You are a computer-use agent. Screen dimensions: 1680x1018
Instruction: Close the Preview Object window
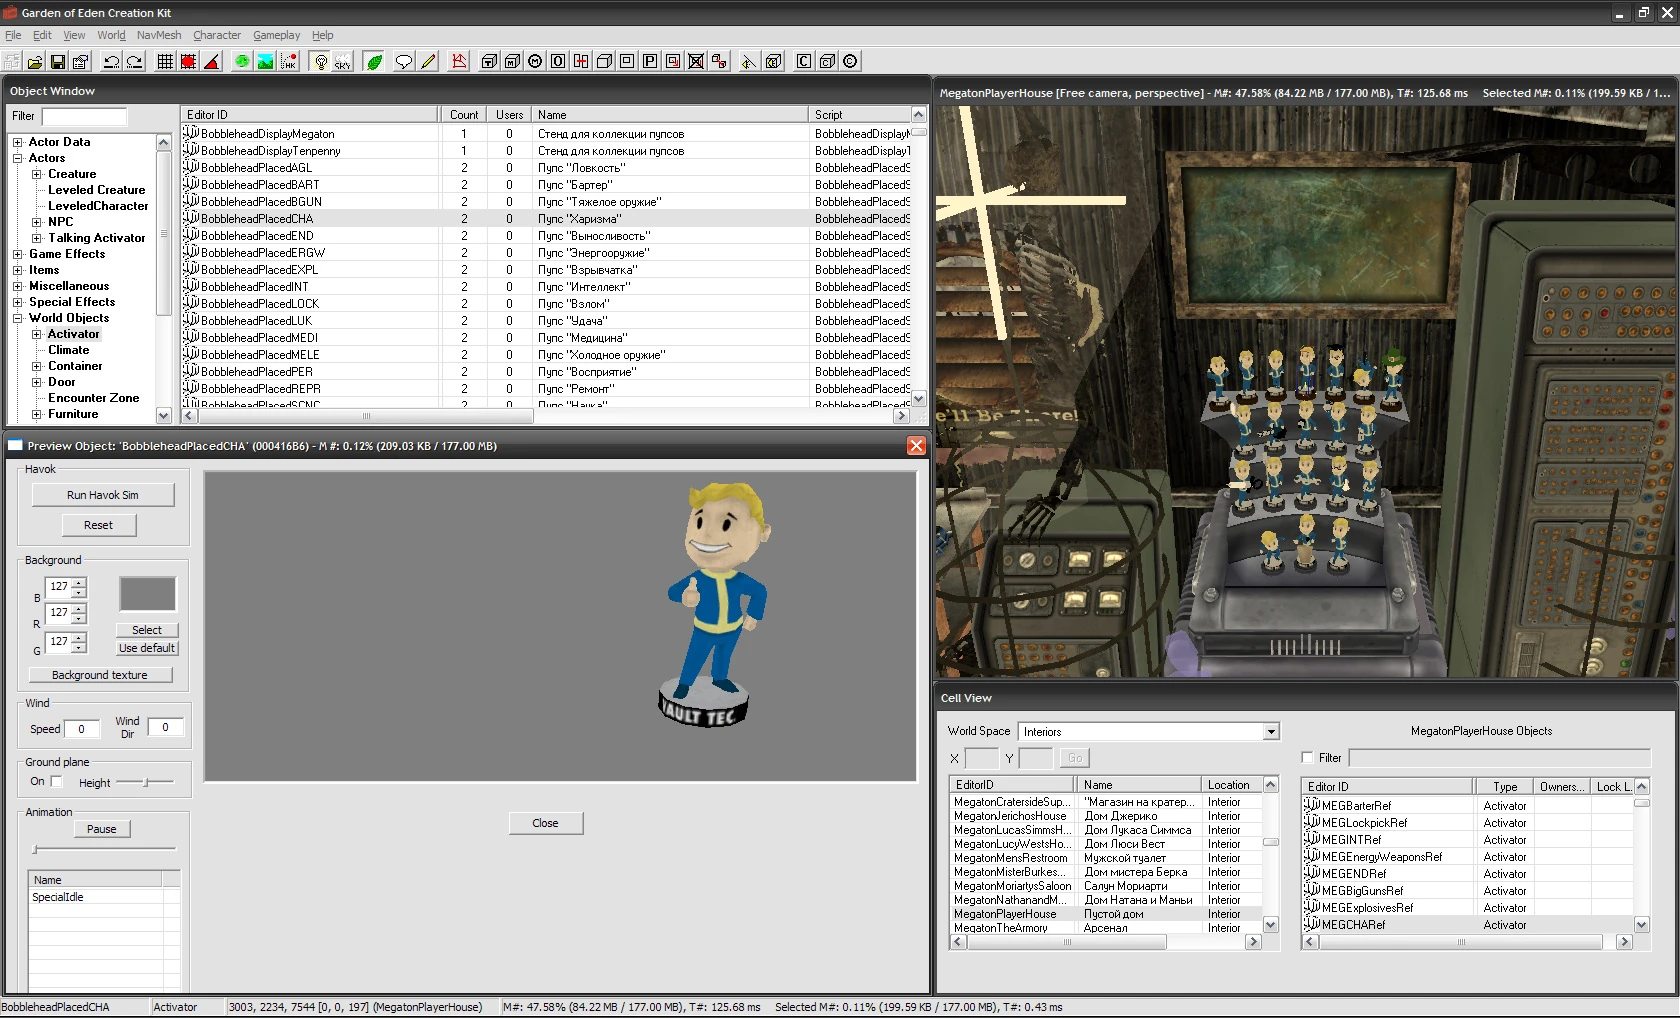[916, 446]
